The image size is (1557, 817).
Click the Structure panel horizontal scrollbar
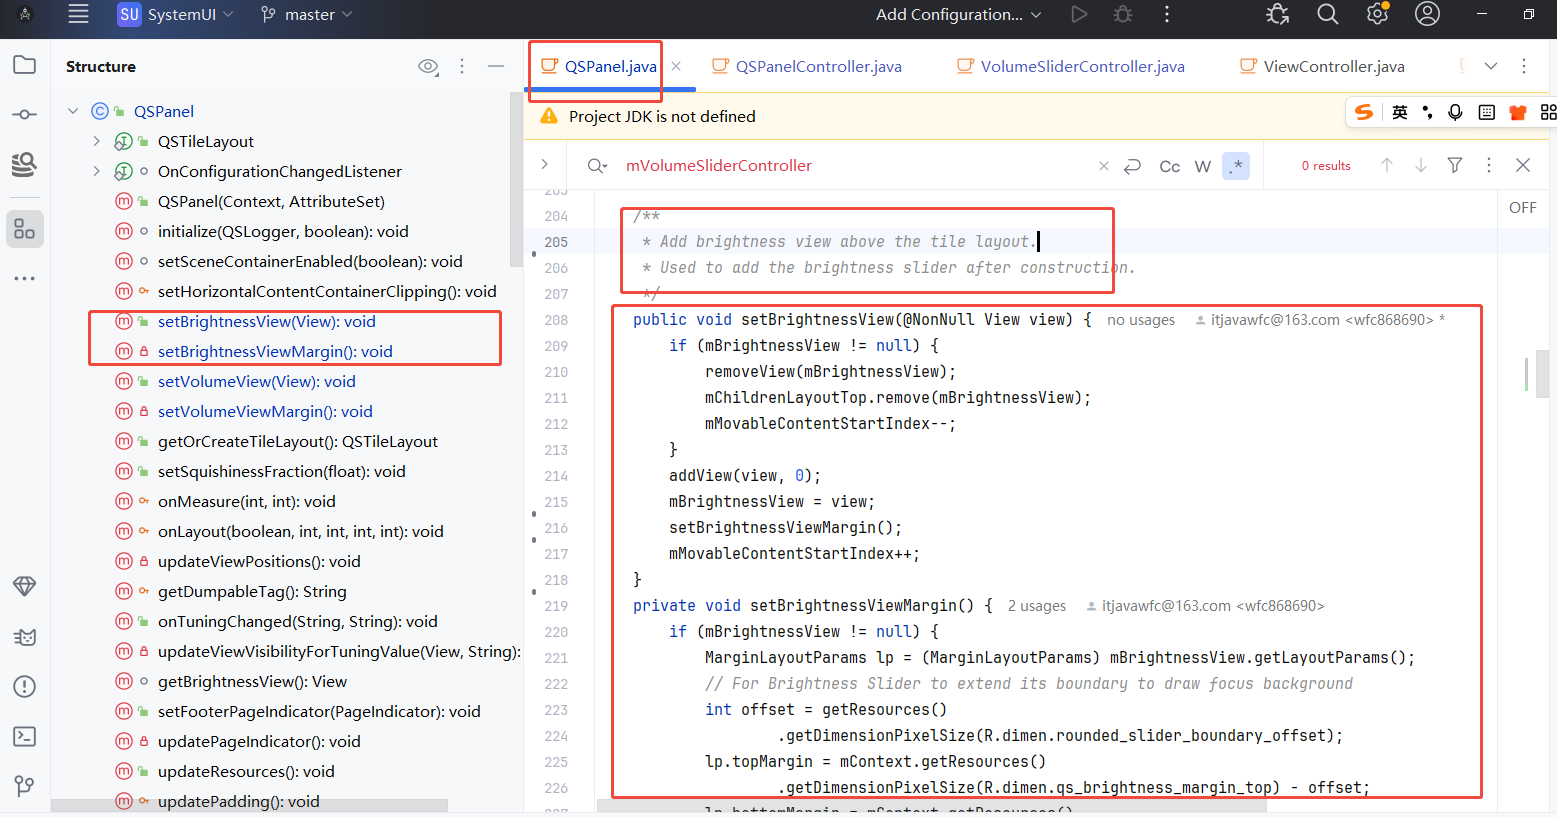tap(250, 805)
